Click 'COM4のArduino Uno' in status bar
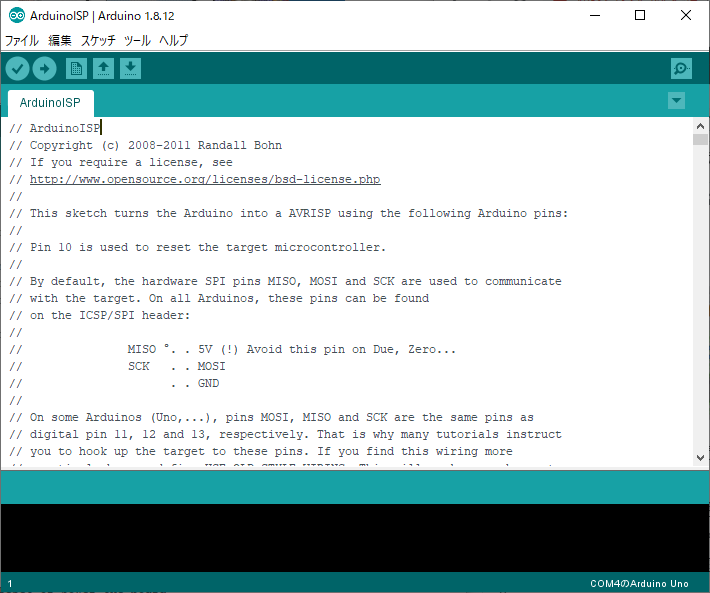710x593 pixels. [x=639, y=583]
